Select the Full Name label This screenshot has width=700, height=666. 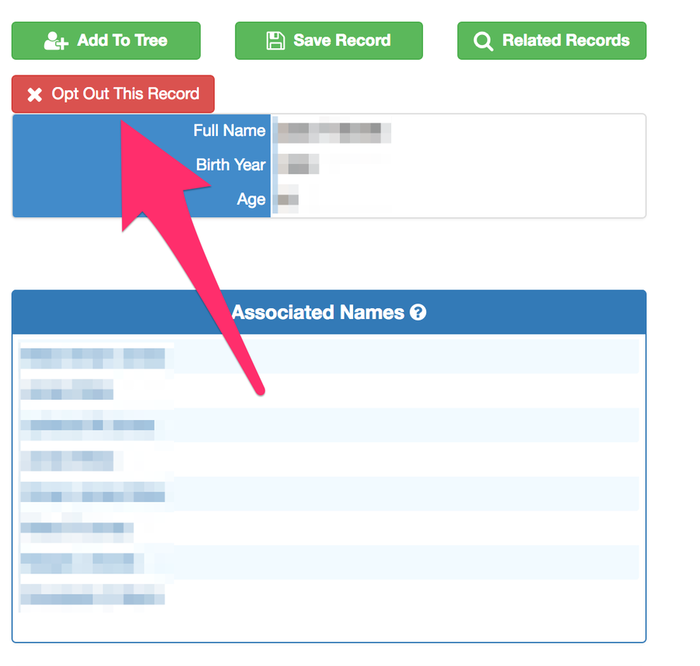coord(229,131)
